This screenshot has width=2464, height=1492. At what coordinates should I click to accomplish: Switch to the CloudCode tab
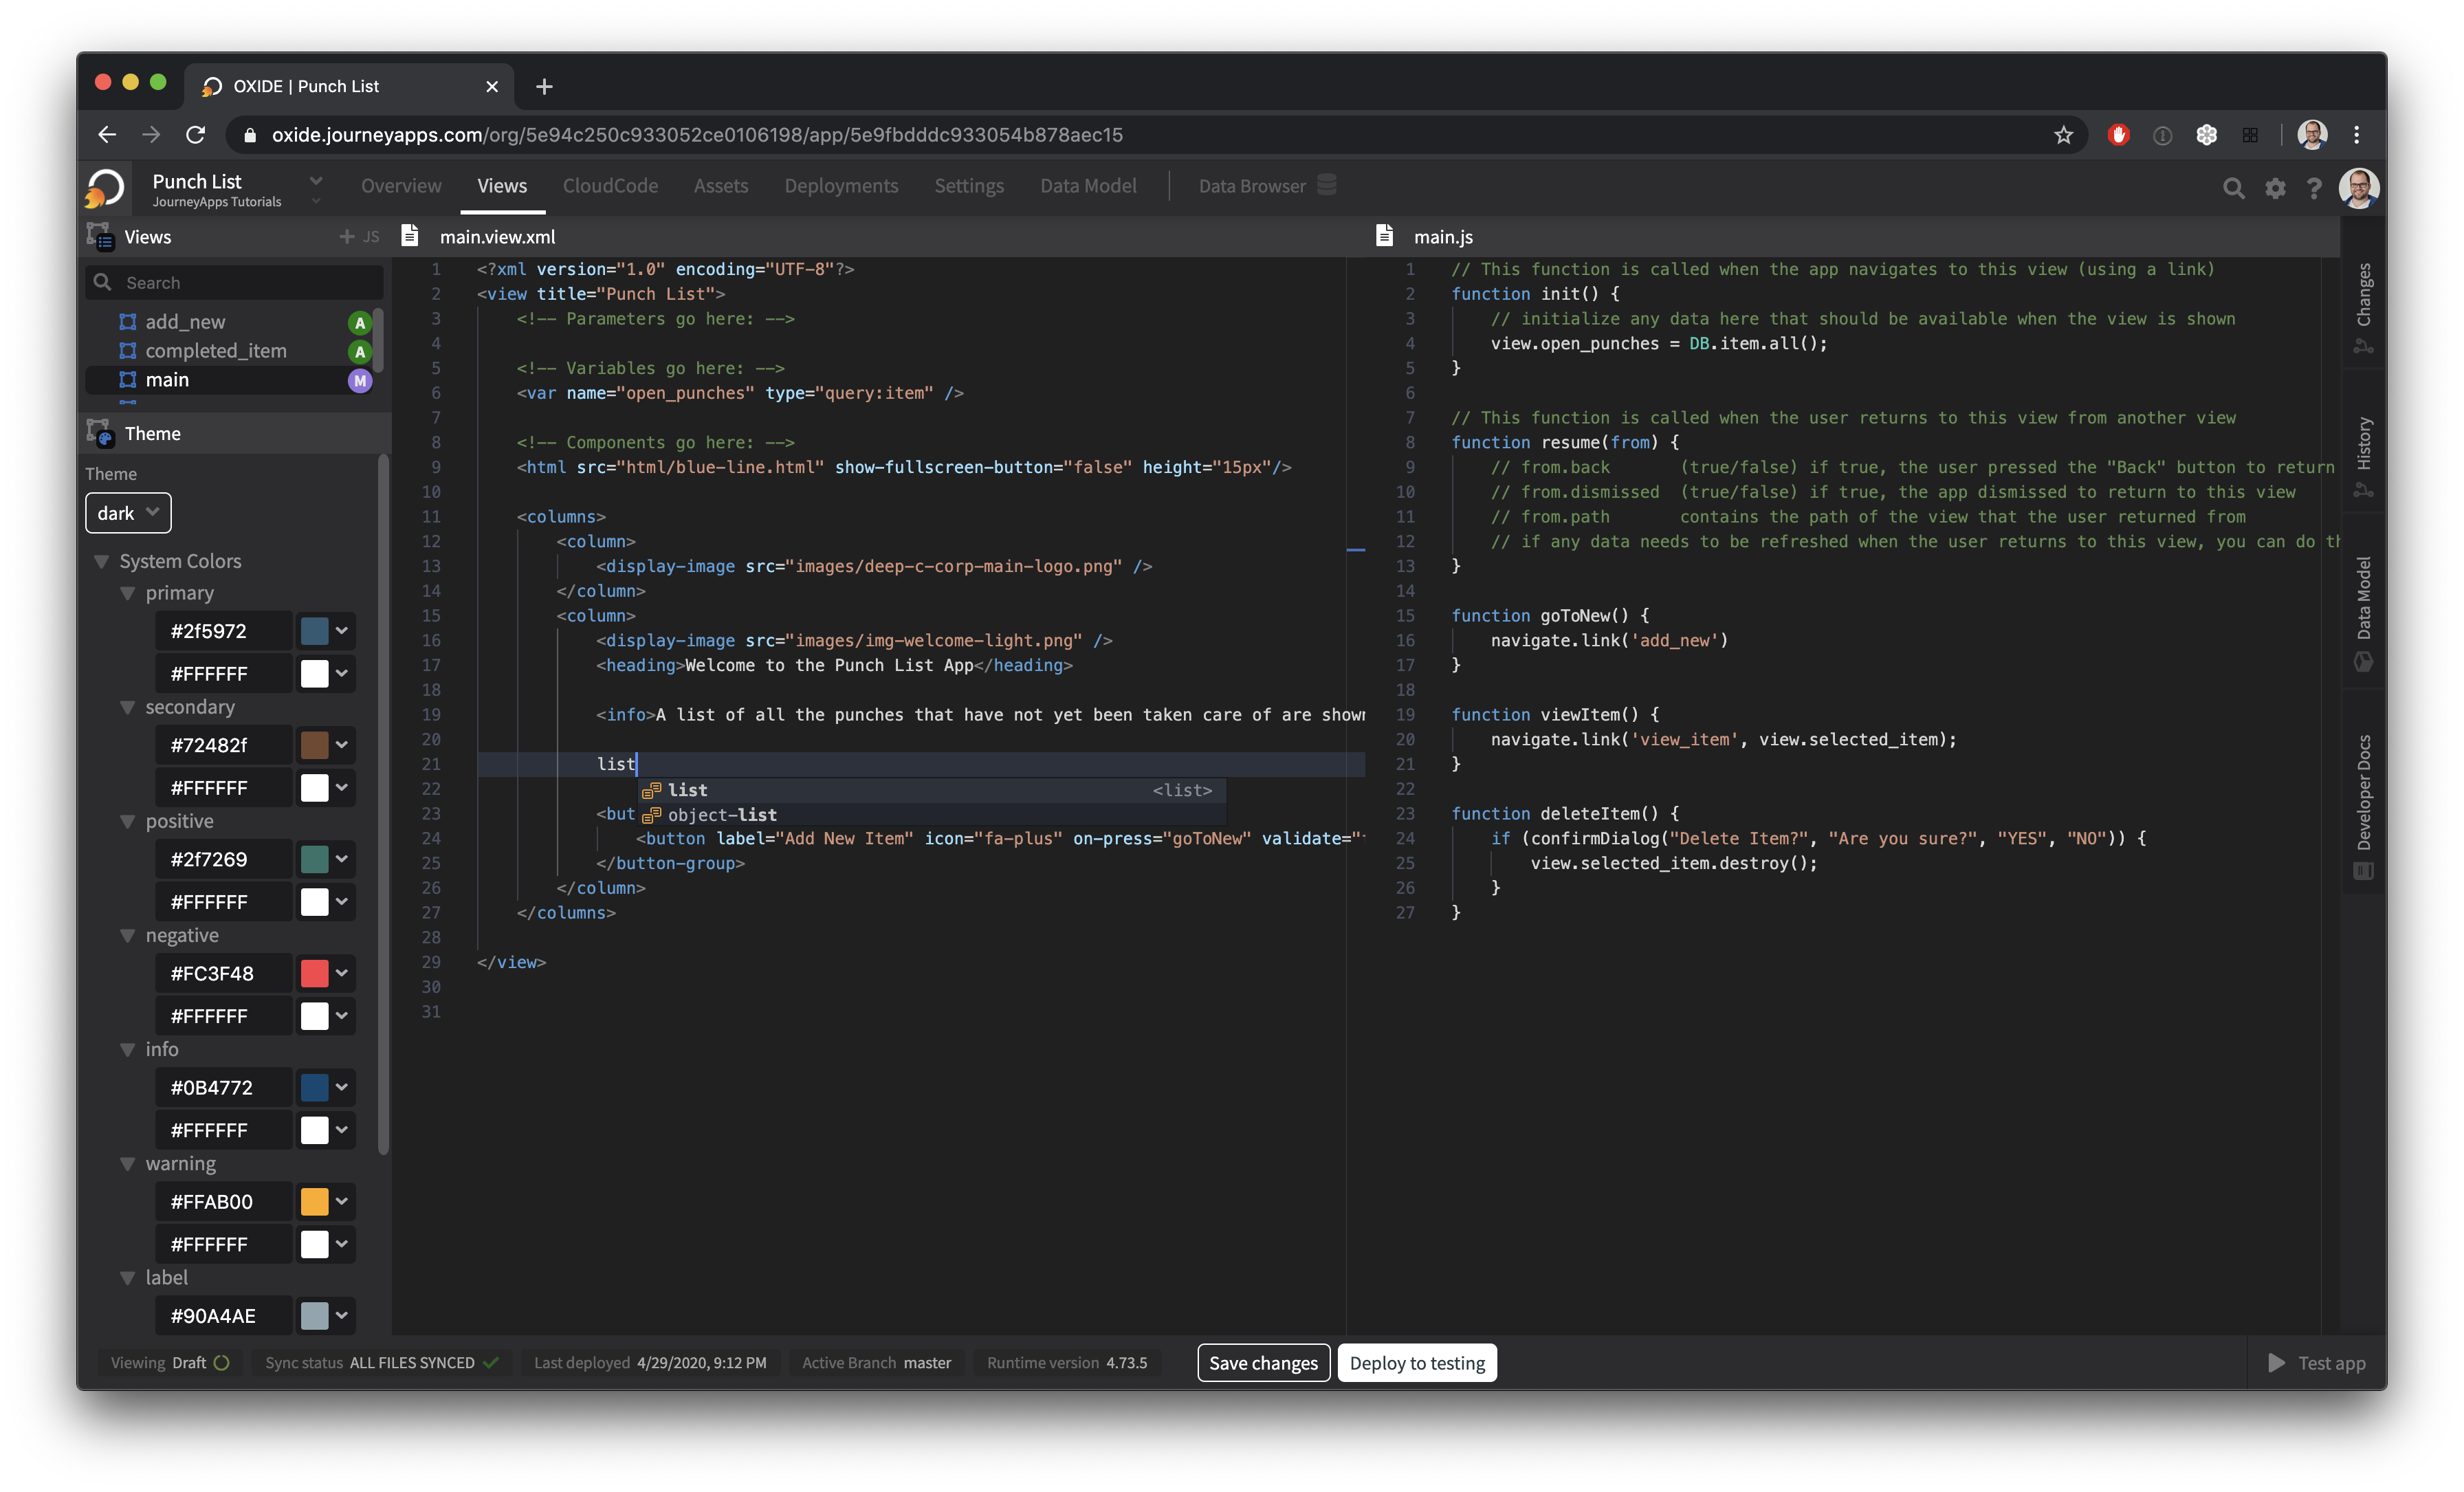(610, 186)
